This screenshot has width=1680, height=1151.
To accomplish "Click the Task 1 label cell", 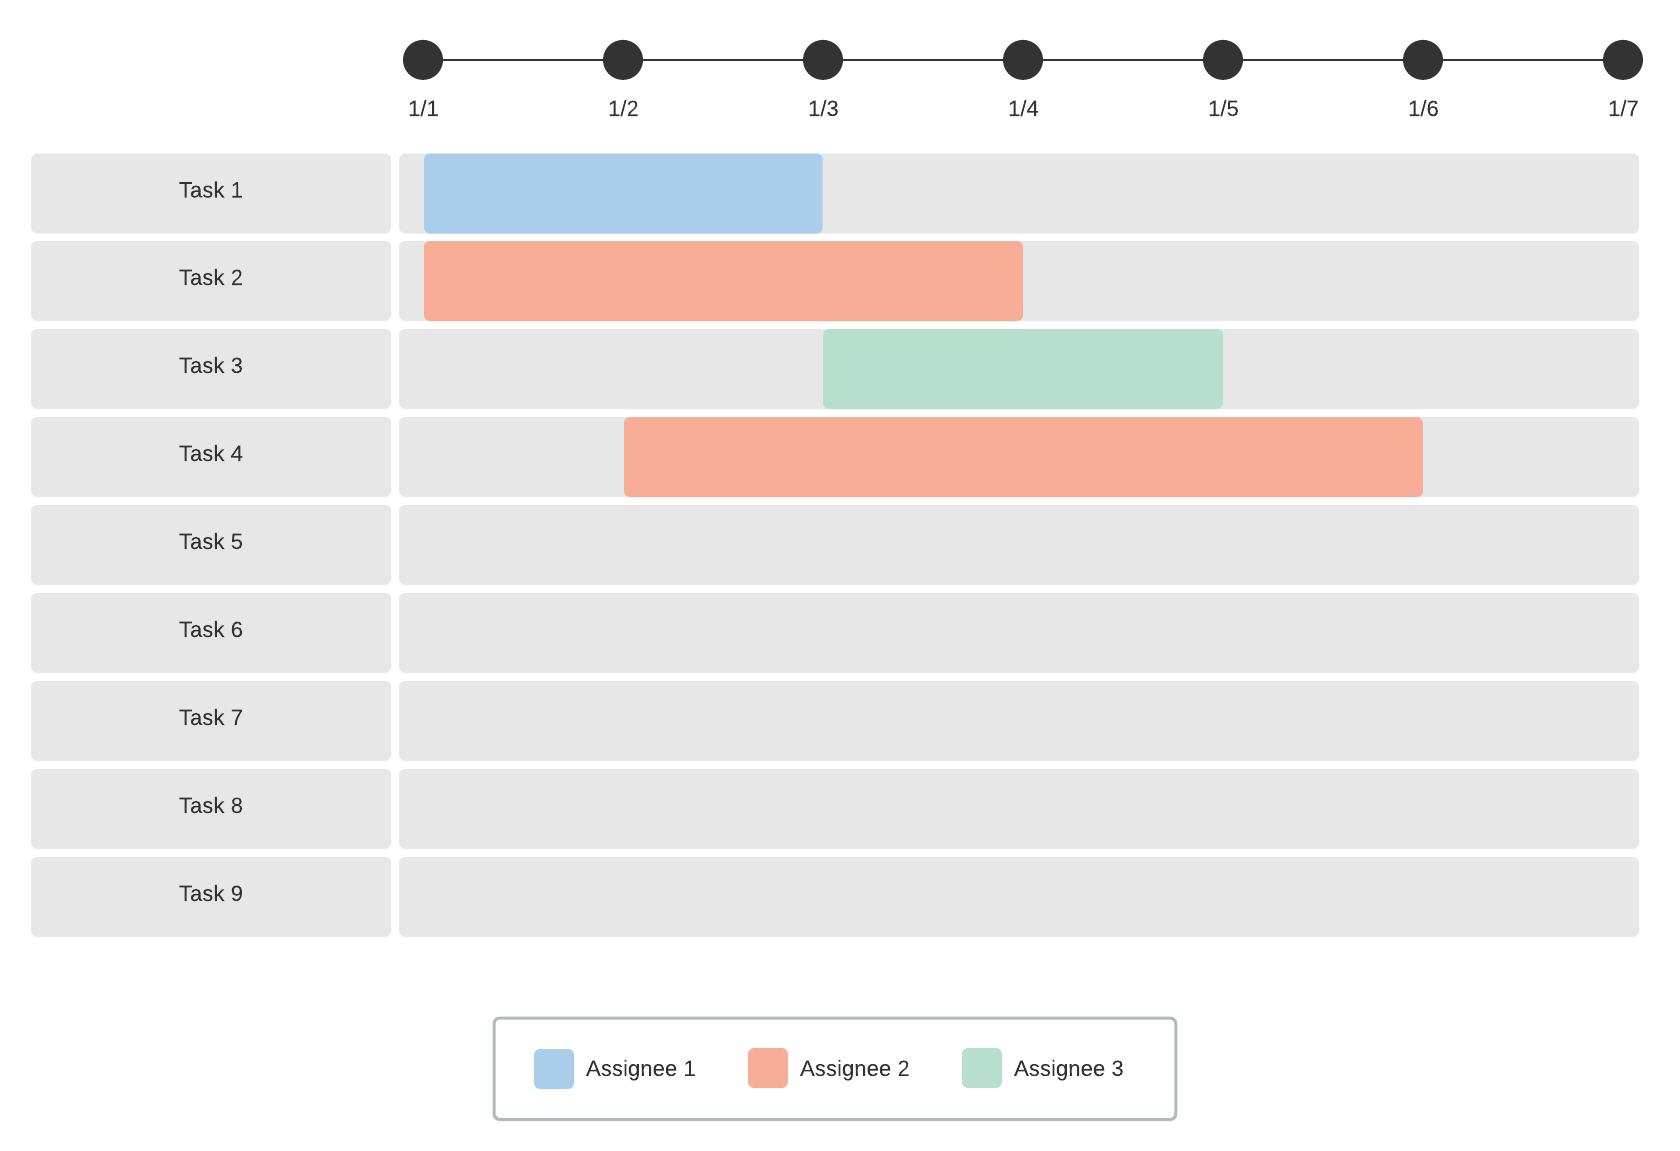I will coord(211,193).
